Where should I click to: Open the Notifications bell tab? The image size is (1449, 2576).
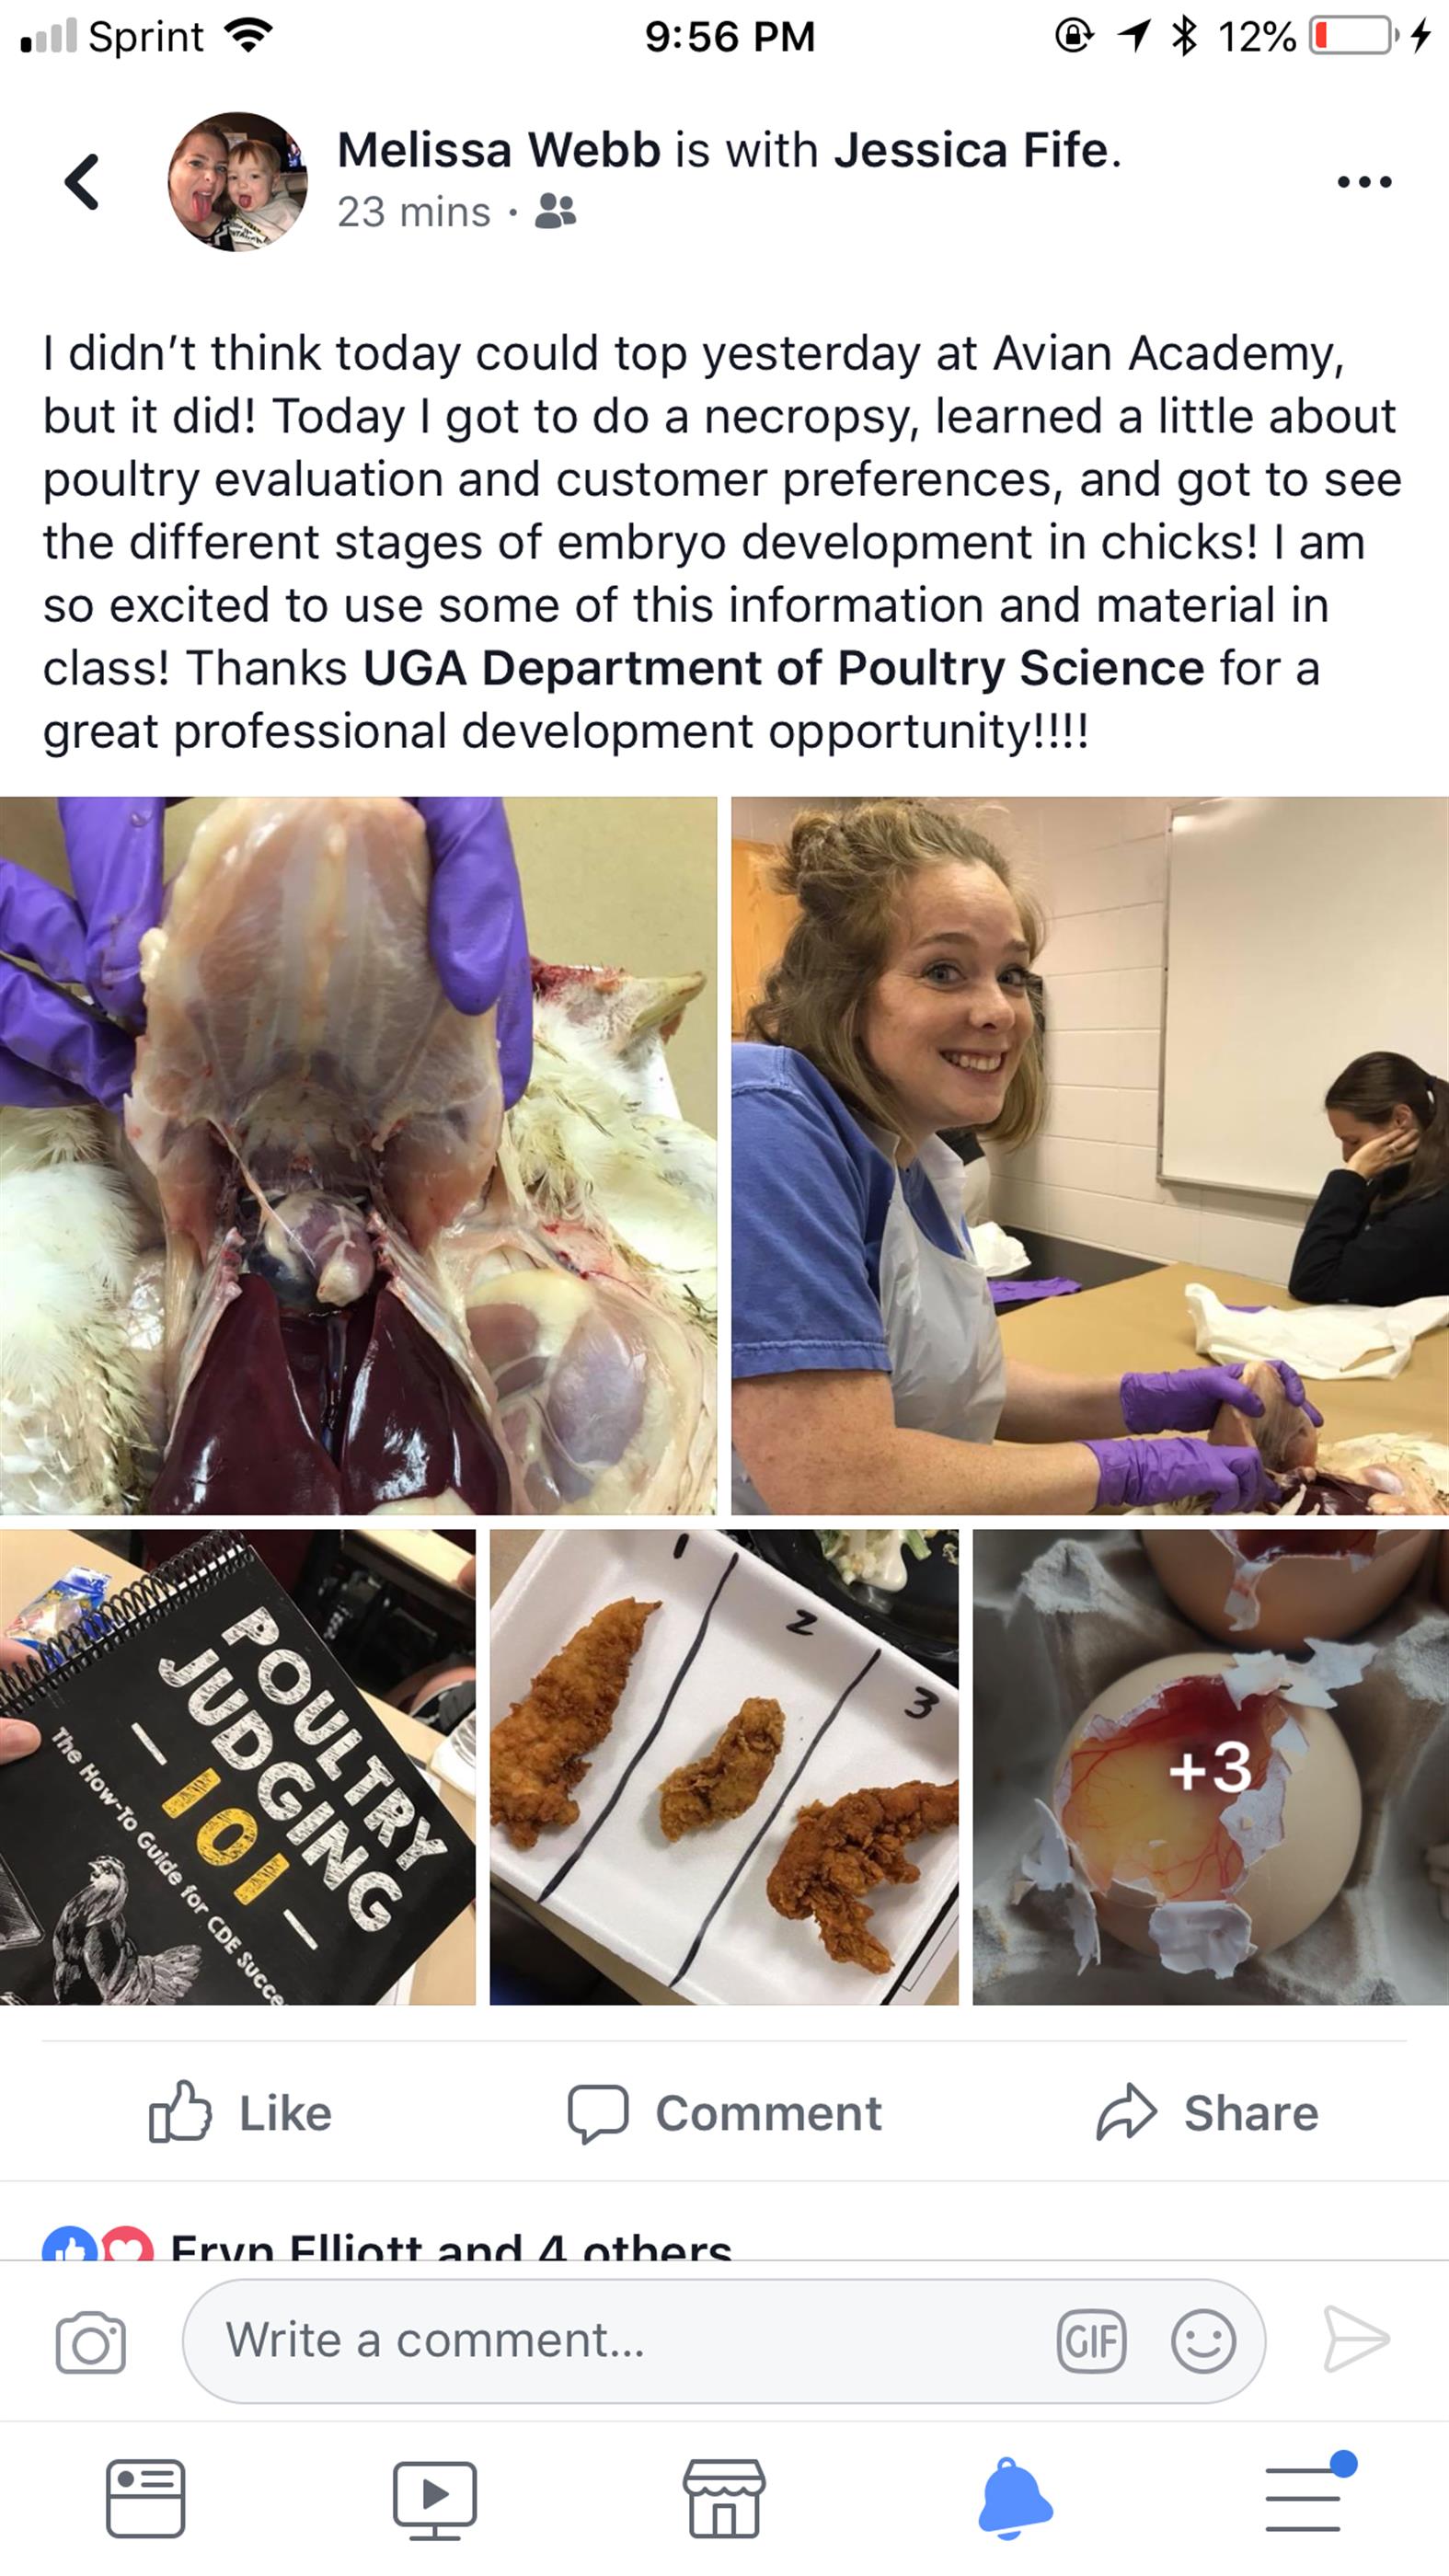1014,2499
